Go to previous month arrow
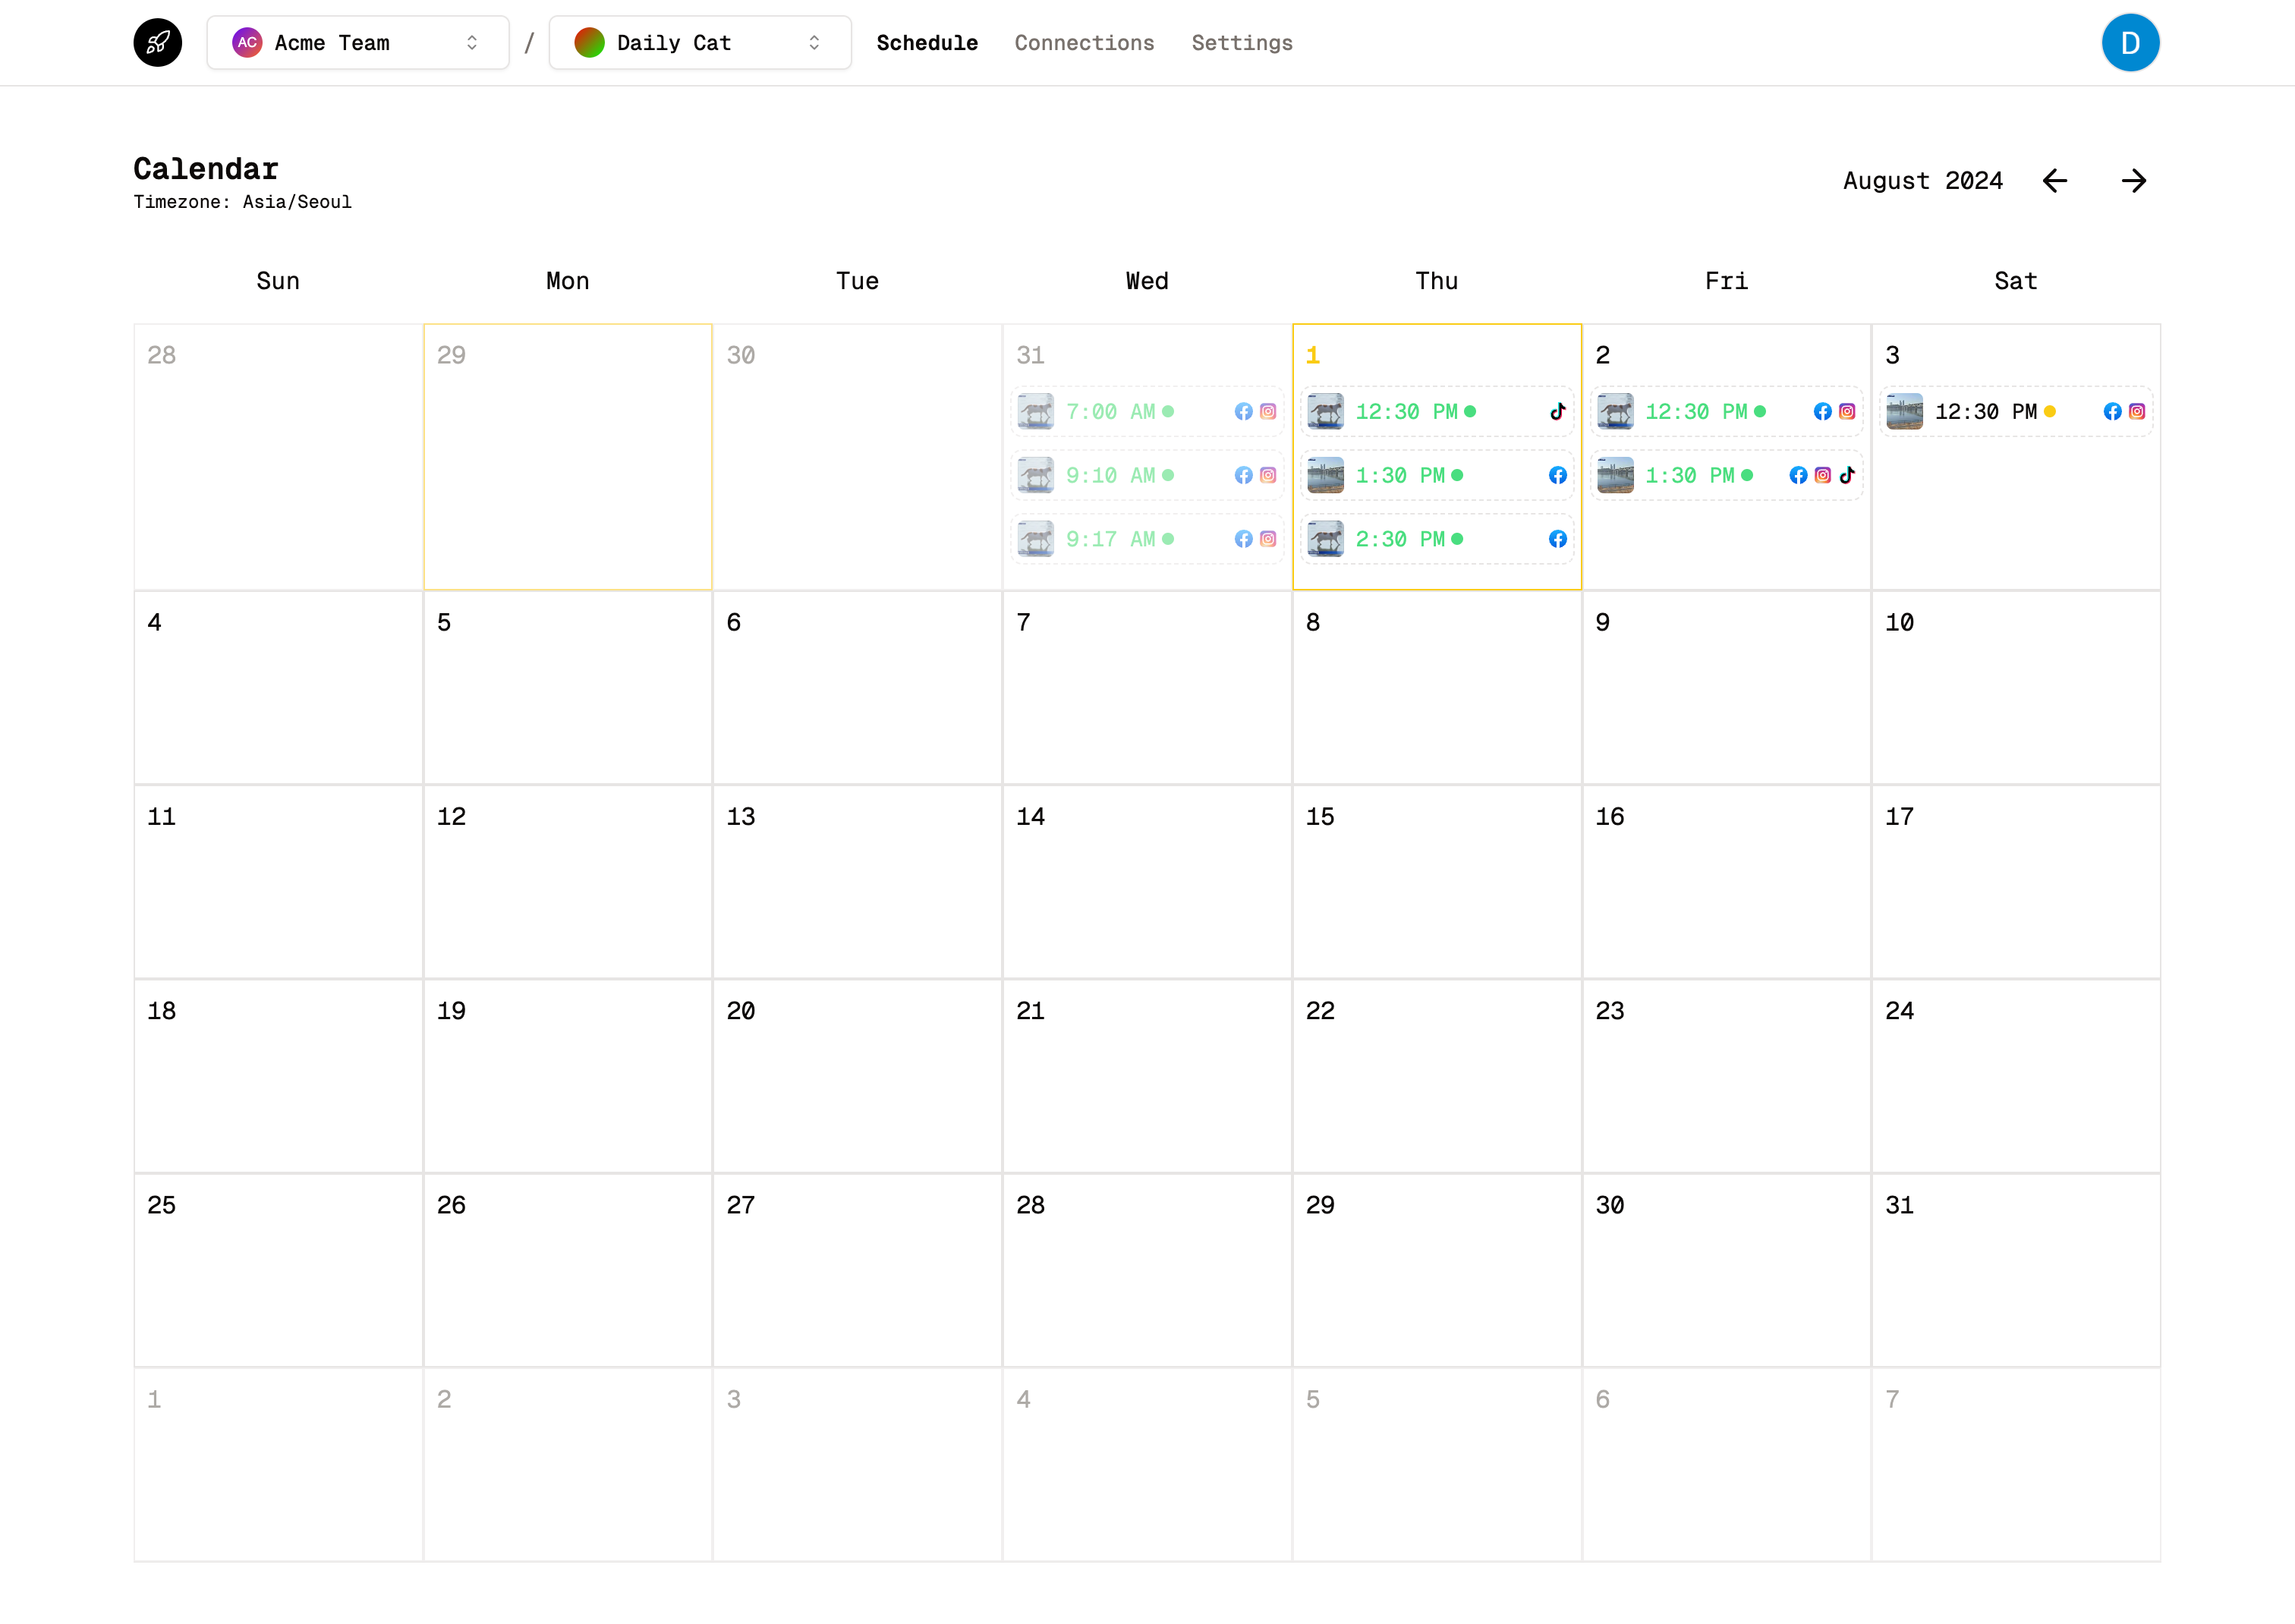Screen dimensions: 2295x1624 2054,181
